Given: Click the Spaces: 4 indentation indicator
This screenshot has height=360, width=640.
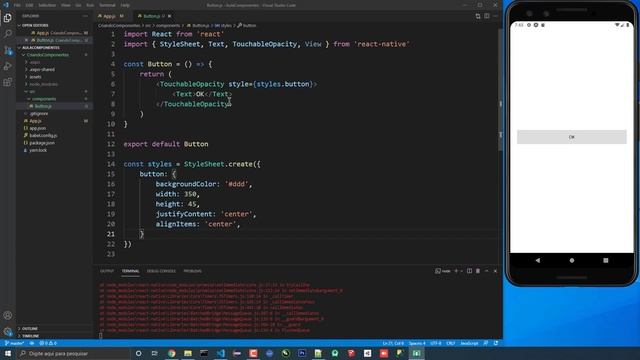Looking at the screenshot, I should (x=417, y=343).
